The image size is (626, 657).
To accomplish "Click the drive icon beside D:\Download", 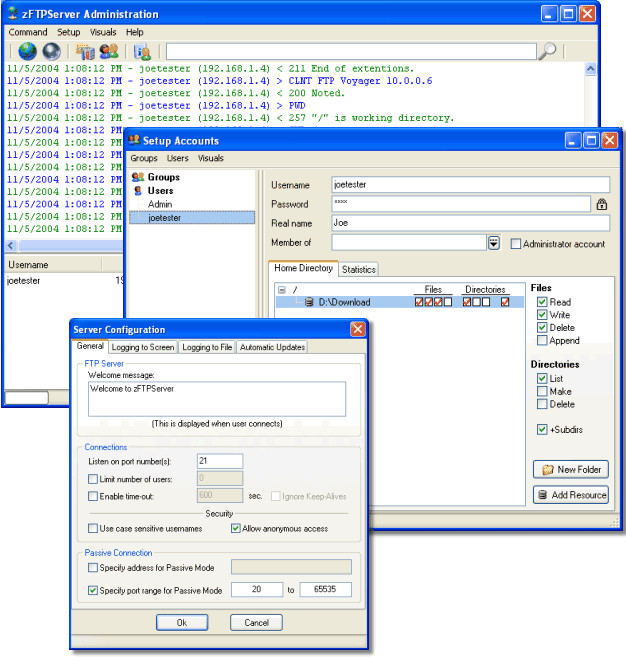I will [x=309, y=302].
